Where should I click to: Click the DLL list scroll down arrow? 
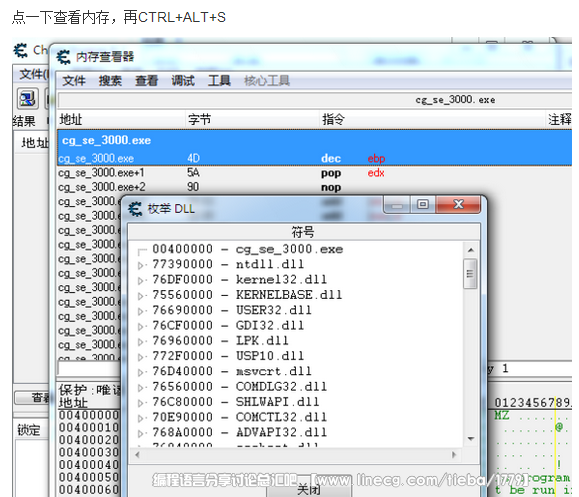[470, 439]
